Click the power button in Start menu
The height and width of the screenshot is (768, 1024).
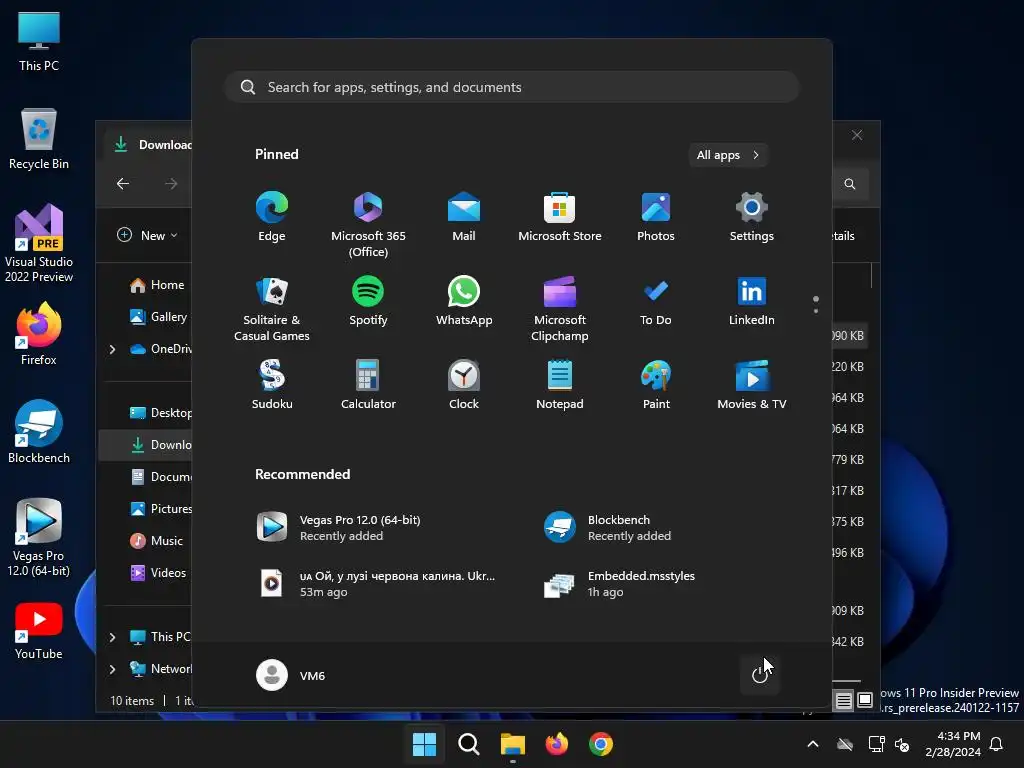pyautogui.click(x=760, y=675)
